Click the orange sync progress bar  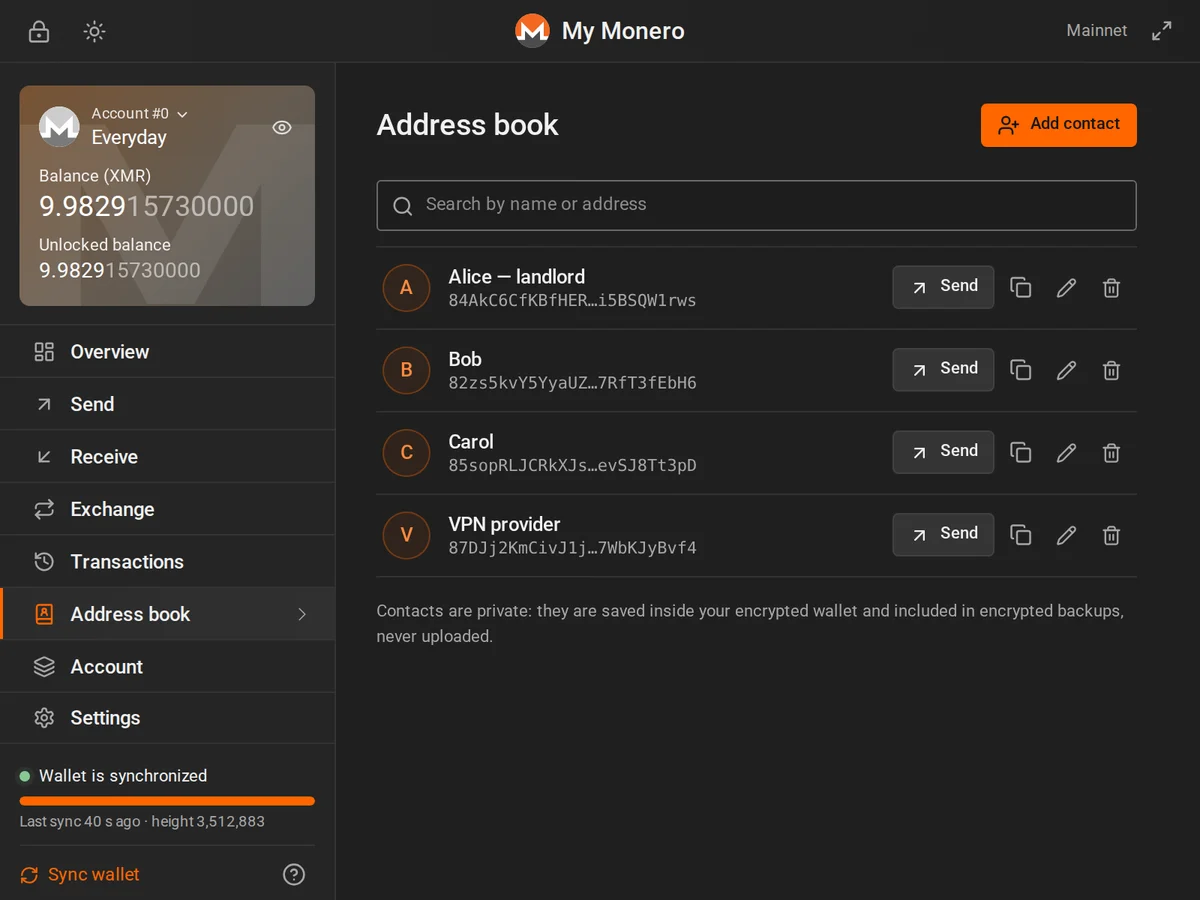(167, 801)
